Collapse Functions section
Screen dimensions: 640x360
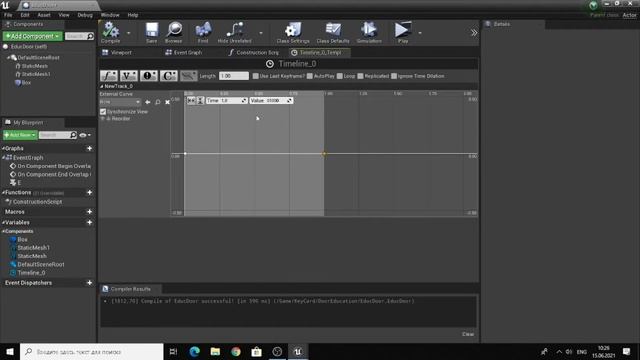click(3, 192)
